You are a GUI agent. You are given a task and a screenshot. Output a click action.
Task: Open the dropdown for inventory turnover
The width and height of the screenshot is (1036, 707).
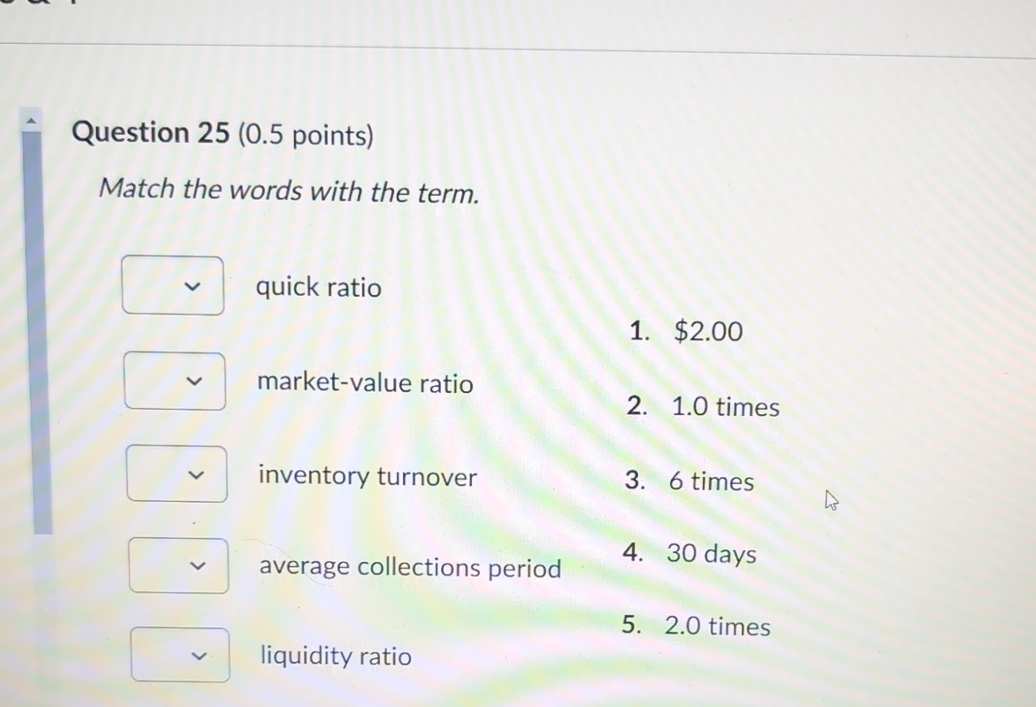point(176,473)
